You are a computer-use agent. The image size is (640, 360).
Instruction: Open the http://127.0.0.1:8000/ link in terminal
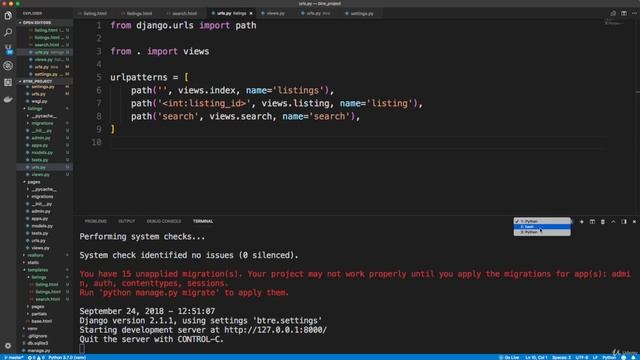point(276,330)
